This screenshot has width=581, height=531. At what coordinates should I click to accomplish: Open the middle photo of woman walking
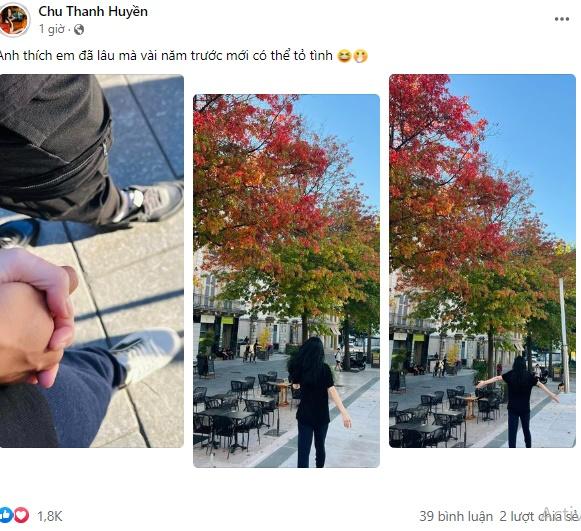pos(286,281)
